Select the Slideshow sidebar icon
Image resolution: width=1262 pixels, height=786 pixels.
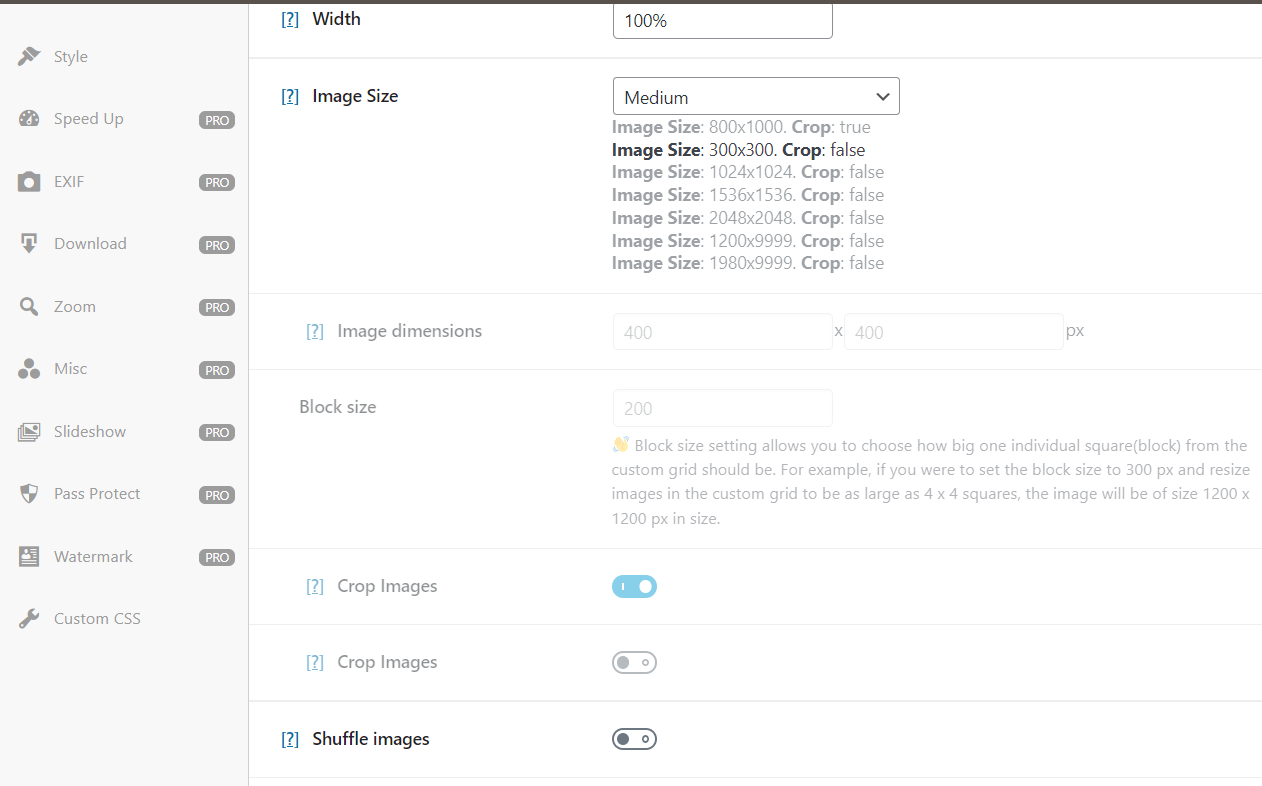coord(27,431)
